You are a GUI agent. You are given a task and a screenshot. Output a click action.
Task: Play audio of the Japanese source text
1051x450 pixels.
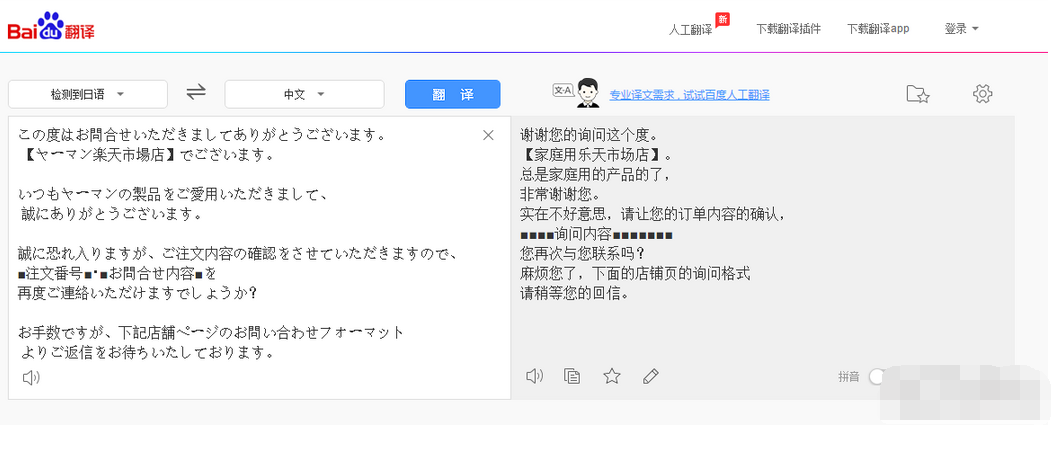coord(31,378)
